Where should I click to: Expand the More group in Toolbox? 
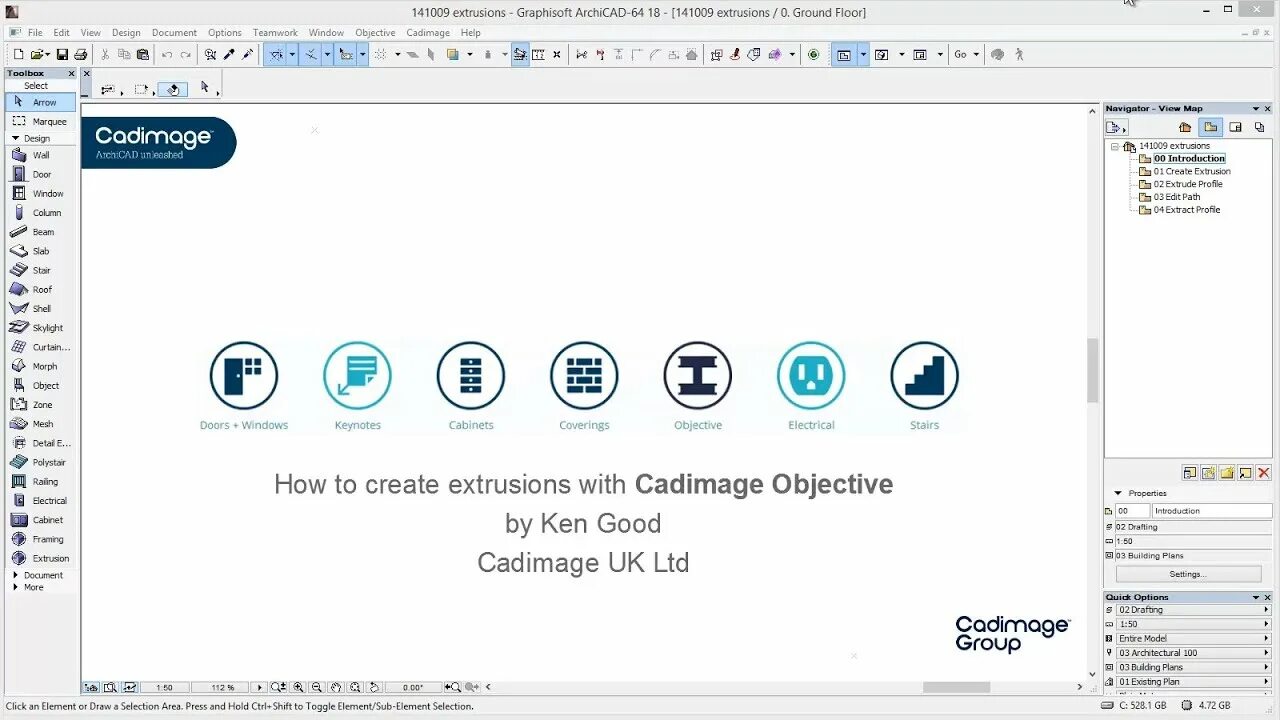[16, 587]
